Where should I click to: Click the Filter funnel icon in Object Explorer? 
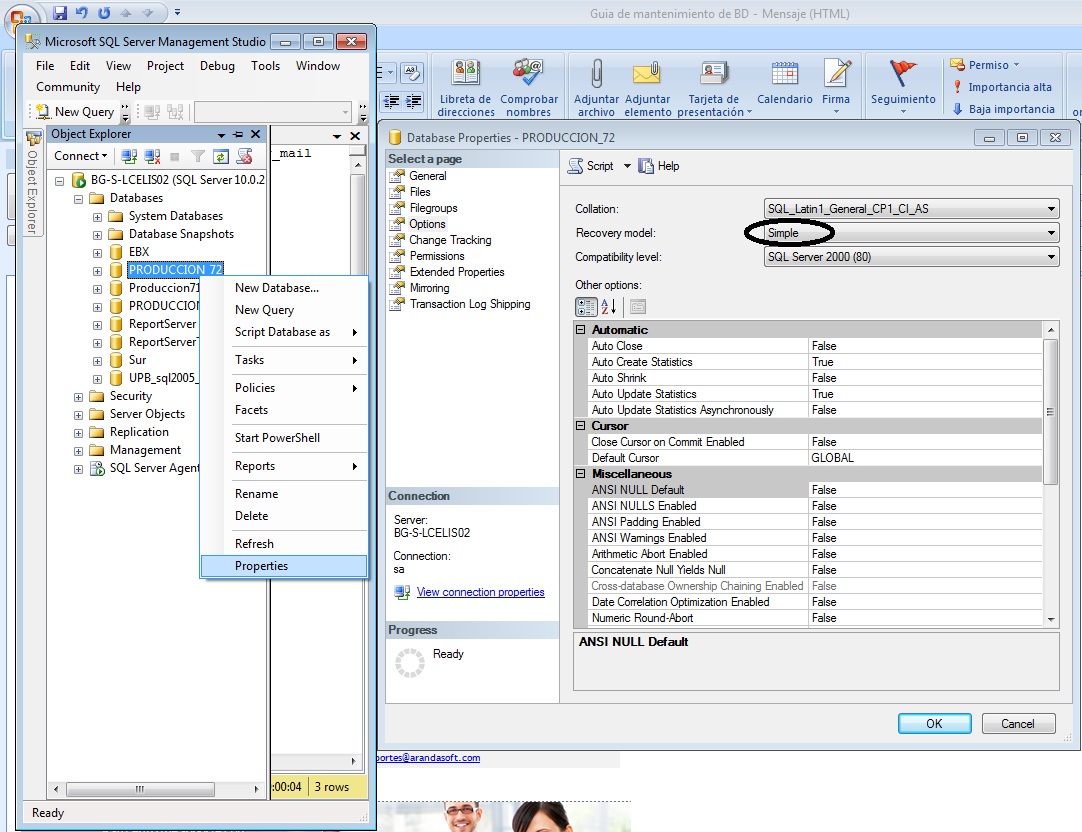pyautogui.click(x=198, y=157)
